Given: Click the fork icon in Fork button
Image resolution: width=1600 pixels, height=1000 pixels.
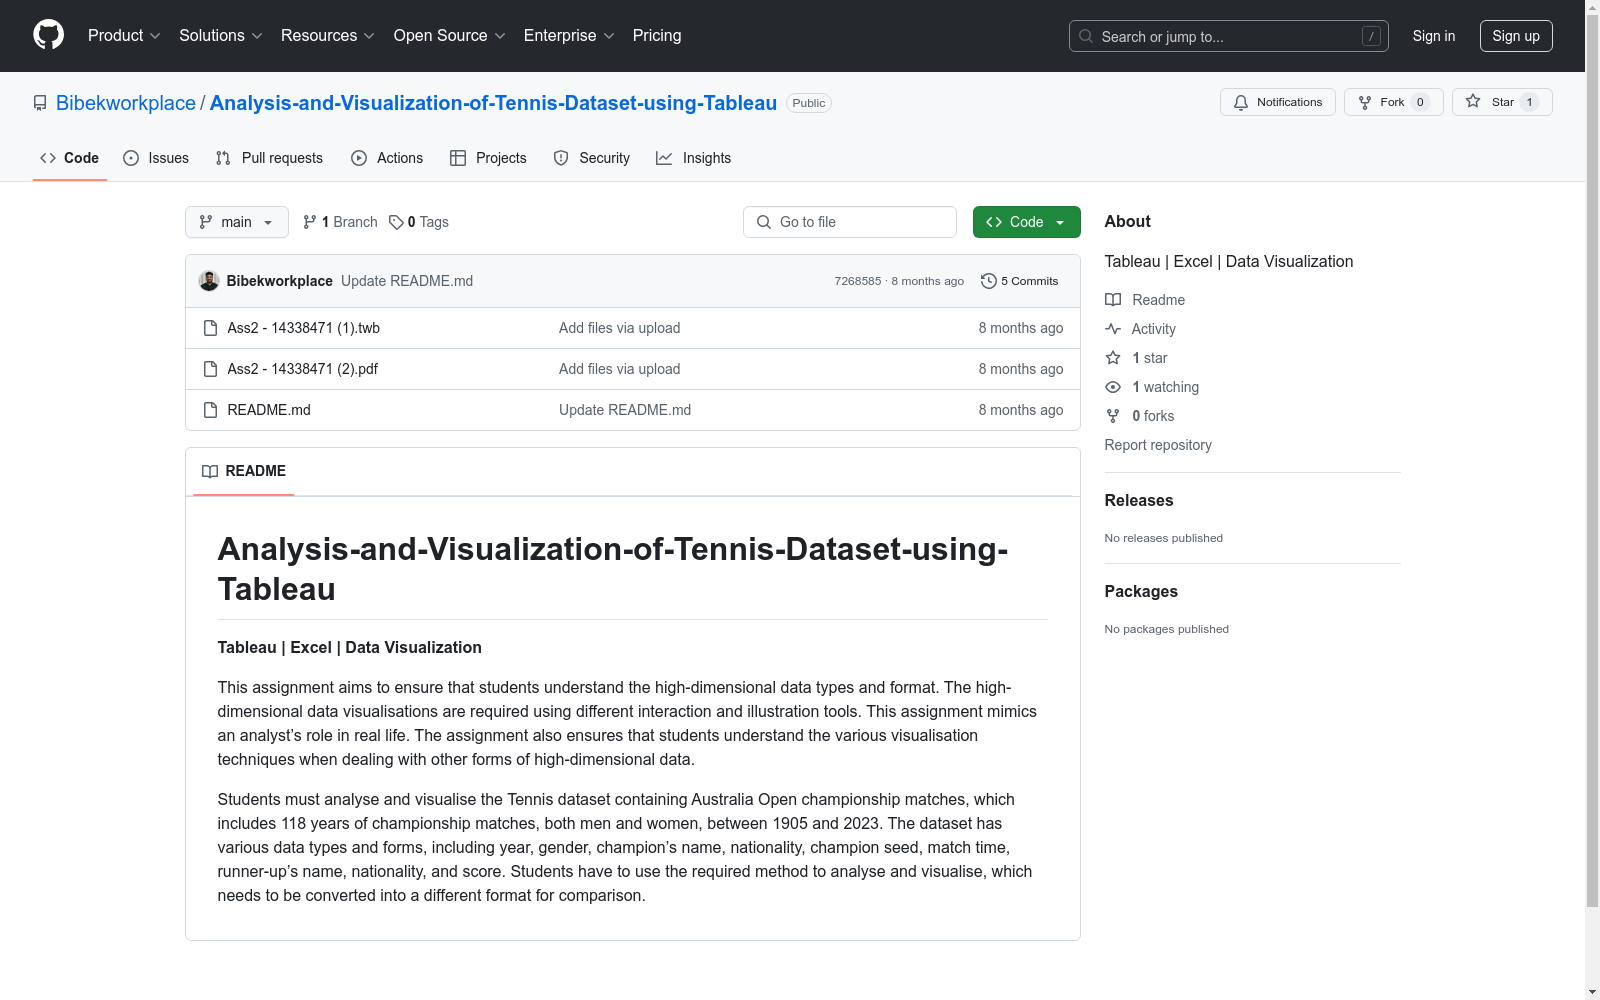Looking at the screenshot, I should pyautogui.click(x=1365, y=102).
